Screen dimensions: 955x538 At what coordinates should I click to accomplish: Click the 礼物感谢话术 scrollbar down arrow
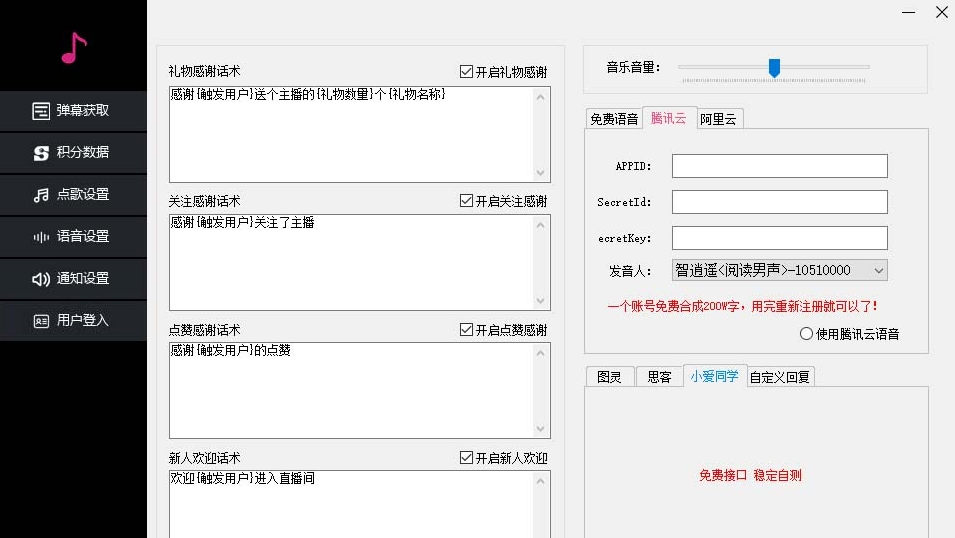tap(541, 173)
